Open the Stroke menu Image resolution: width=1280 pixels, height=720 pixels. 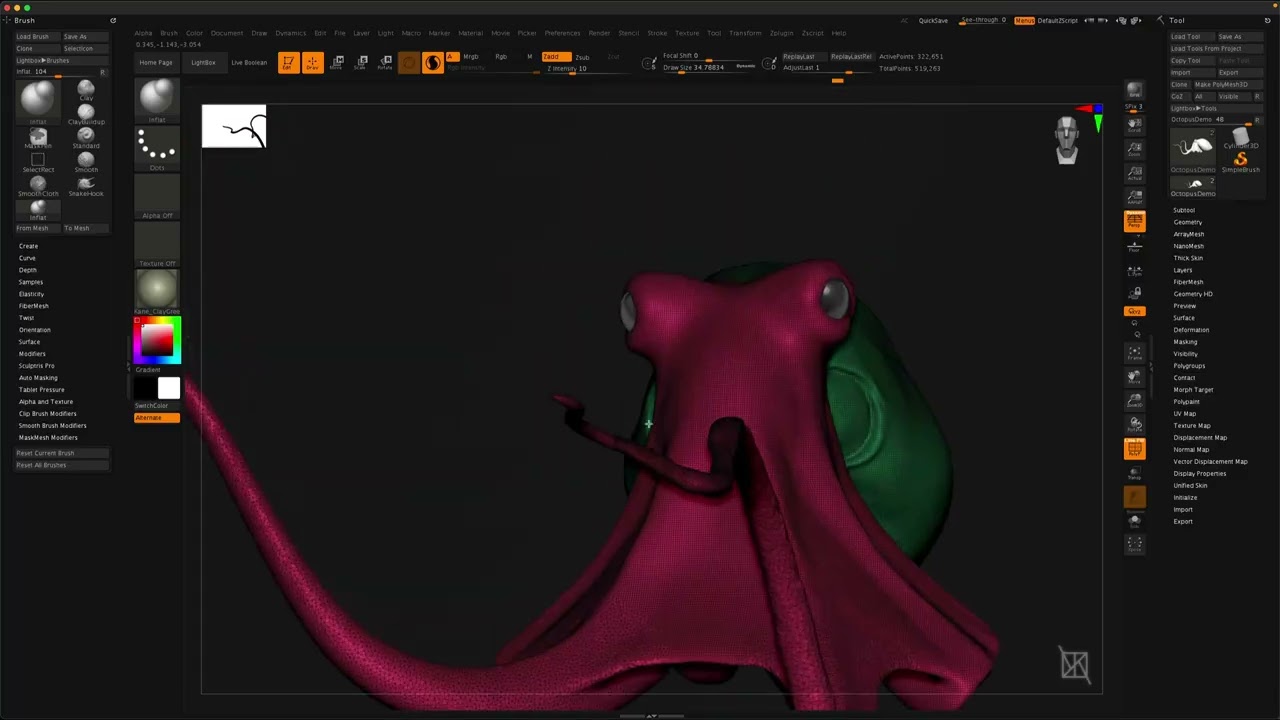(x=657, y=33)
